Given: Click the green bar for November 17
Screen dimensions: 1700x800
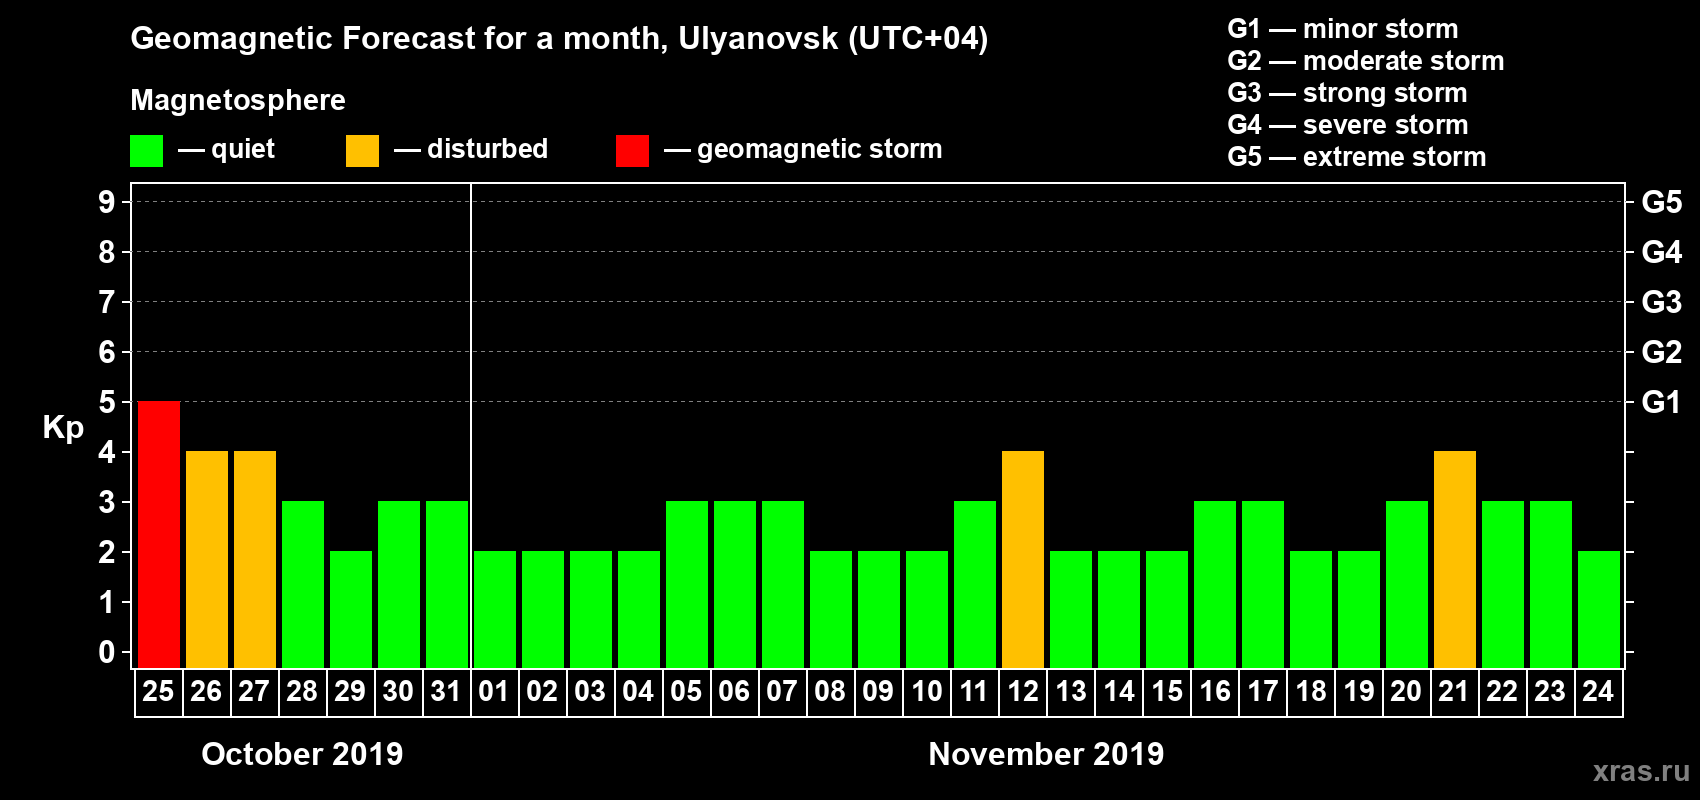Looking at the screenshot, I should click(x=1263, y=584).
